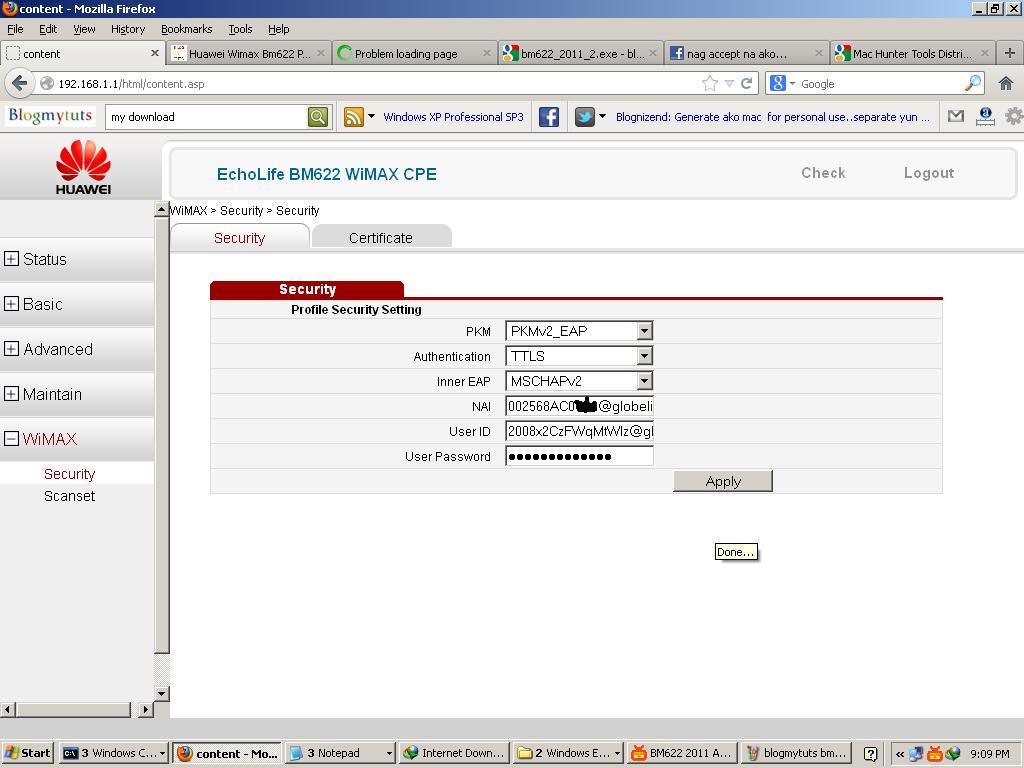
Task: Expand hidden tray icons chevron
Action: point(899,754)
